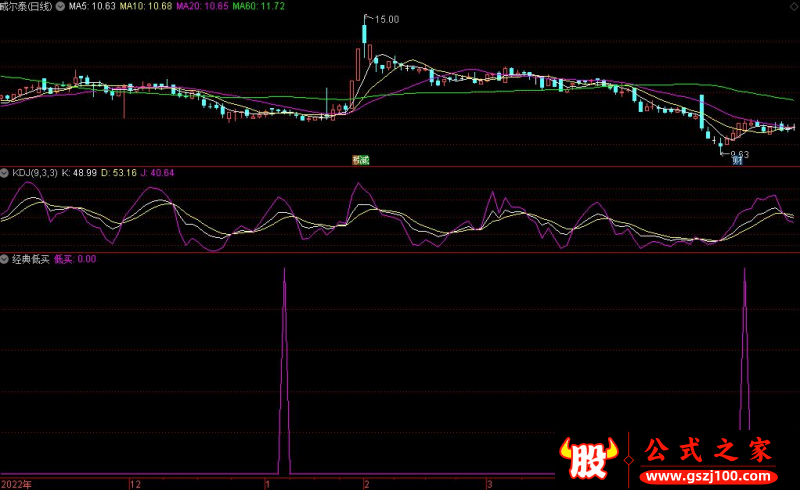
Task: Click the month 12 marker on time axis
Action: tap(135, 483)
